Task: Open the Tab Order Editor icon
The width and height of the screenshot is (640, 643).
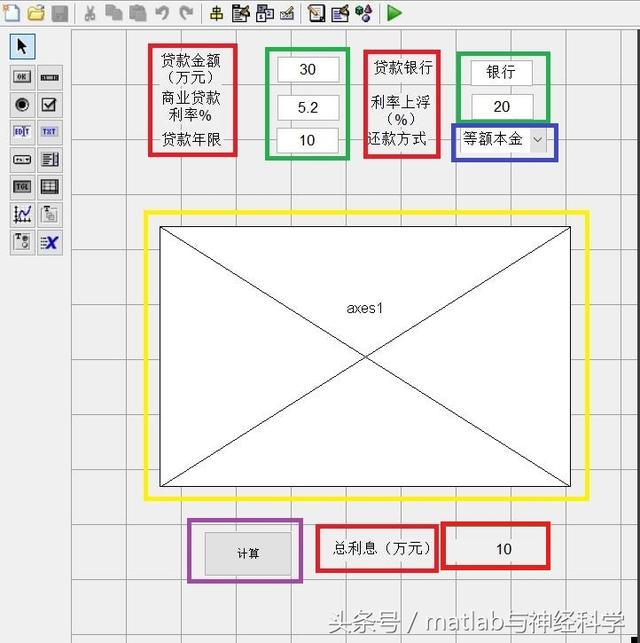Action: 265,13
